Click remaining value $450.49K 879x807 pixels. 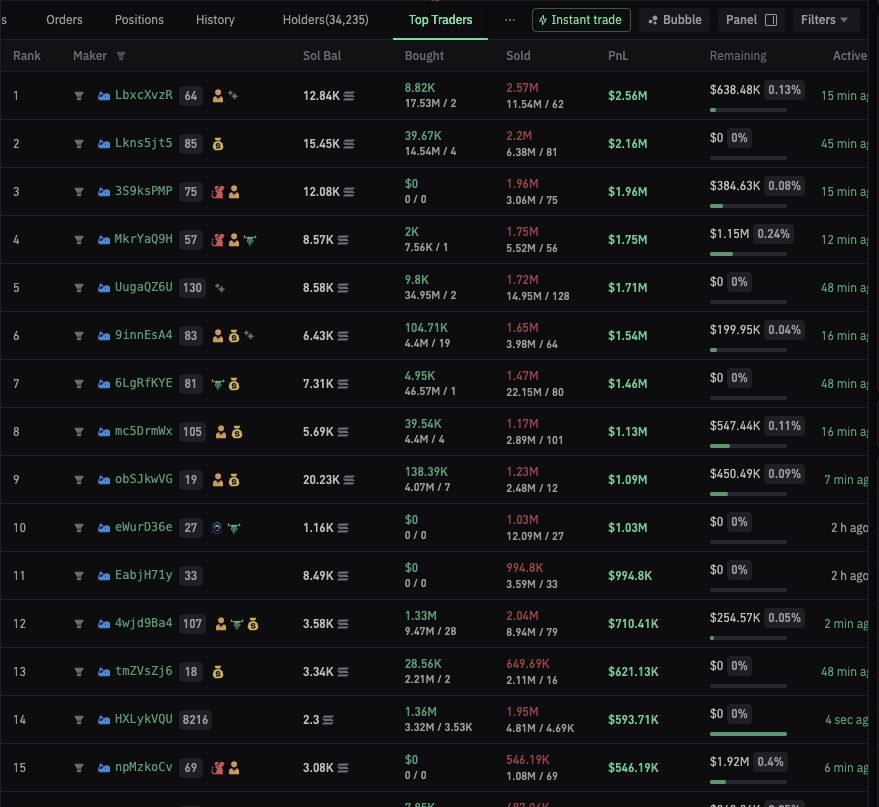pyautogui.click(x=735, y=474)
